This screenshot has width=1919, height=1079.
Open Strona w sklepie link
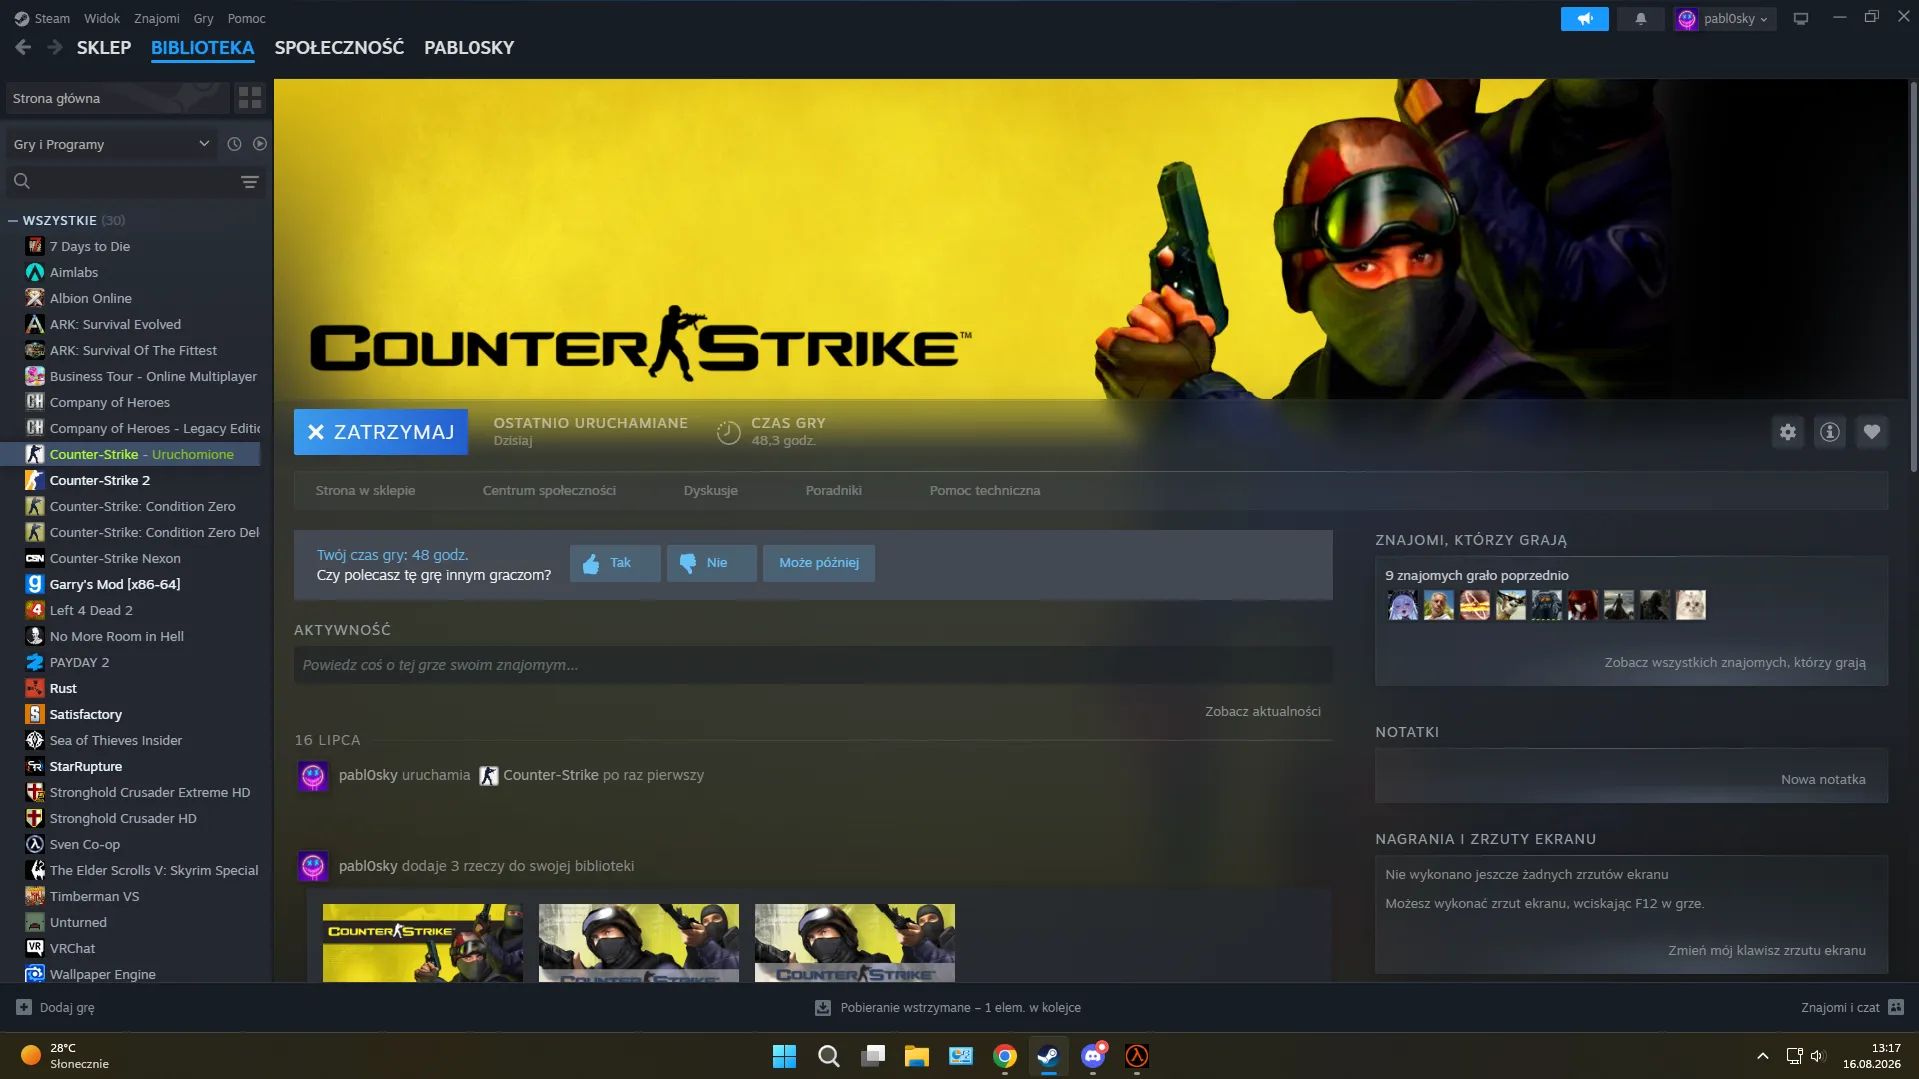click(x=365, y=491)
